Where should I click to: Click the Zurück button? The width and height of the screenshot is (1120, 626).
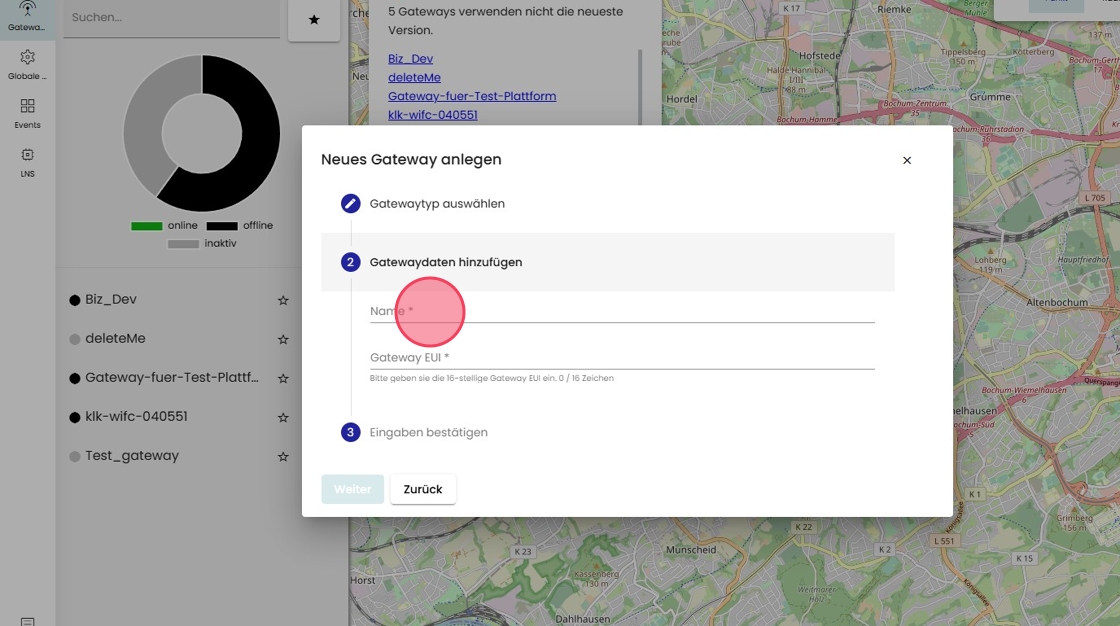[423, 489]
